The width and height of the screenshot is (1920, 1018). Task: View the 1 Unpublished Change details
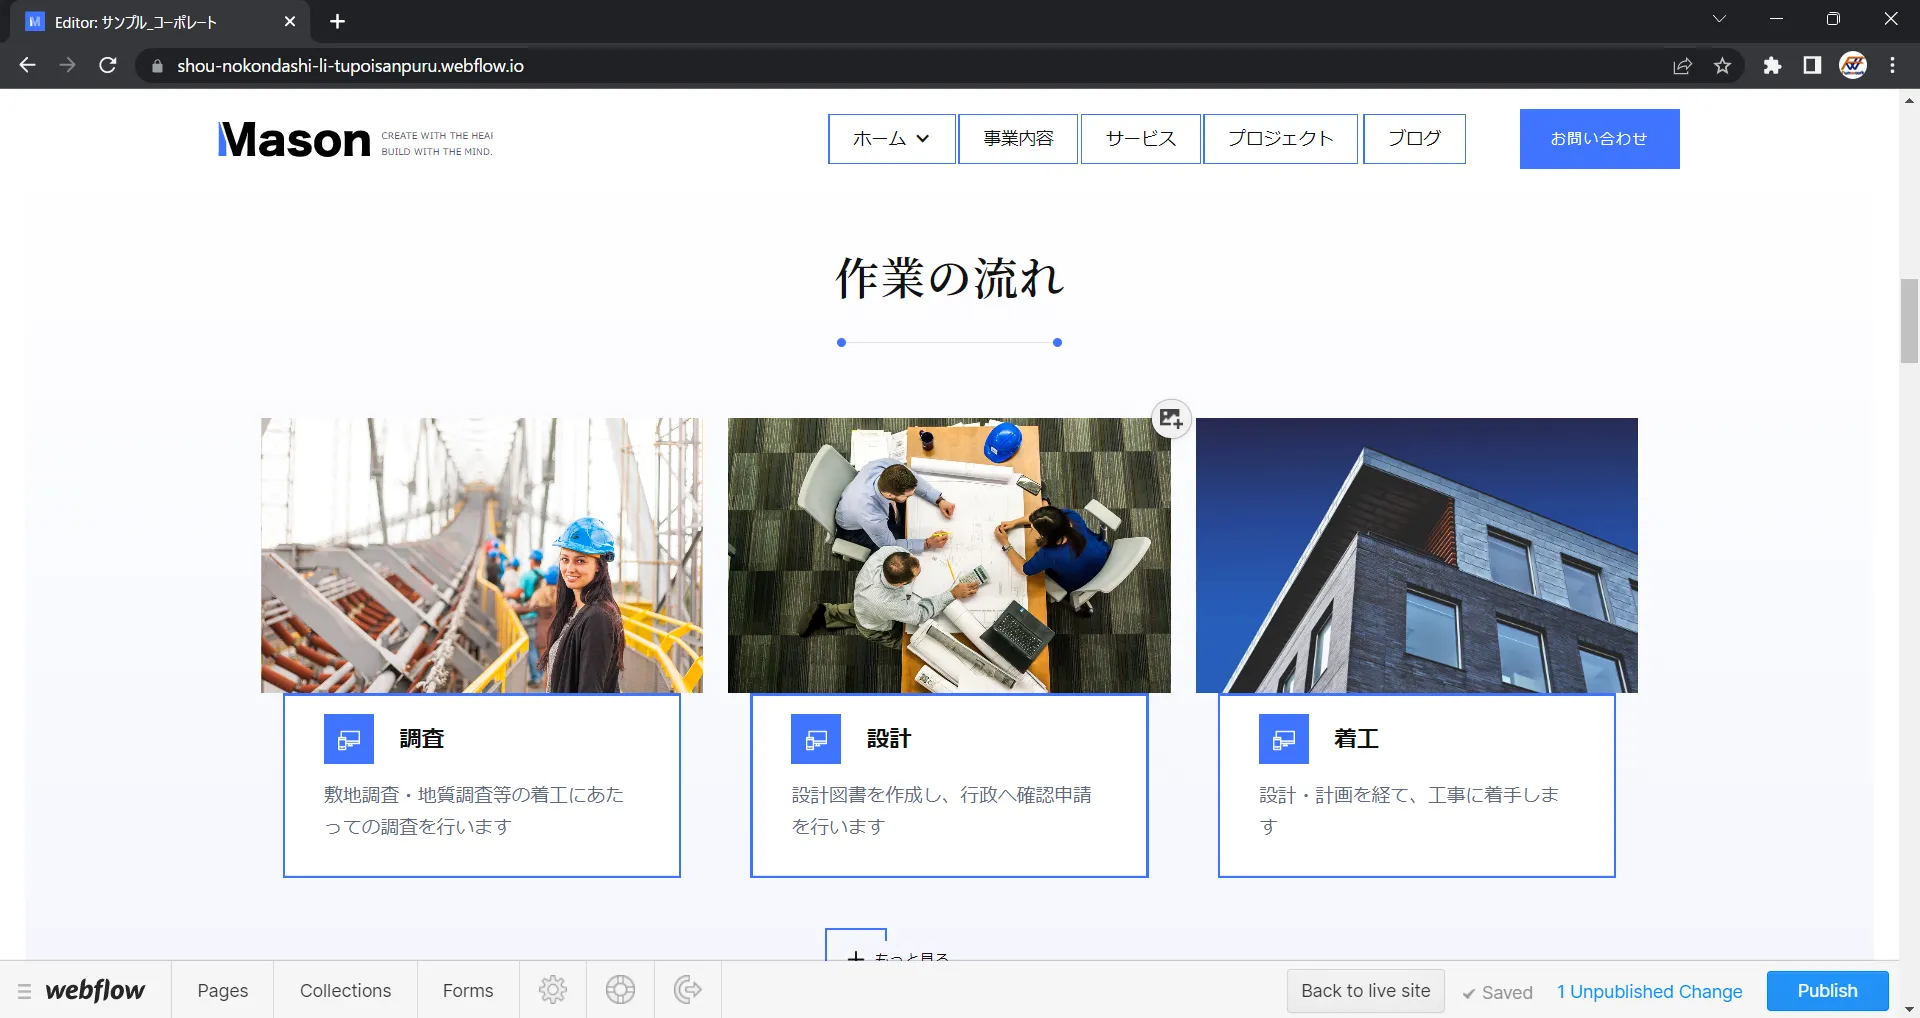tap(1649, 990)
